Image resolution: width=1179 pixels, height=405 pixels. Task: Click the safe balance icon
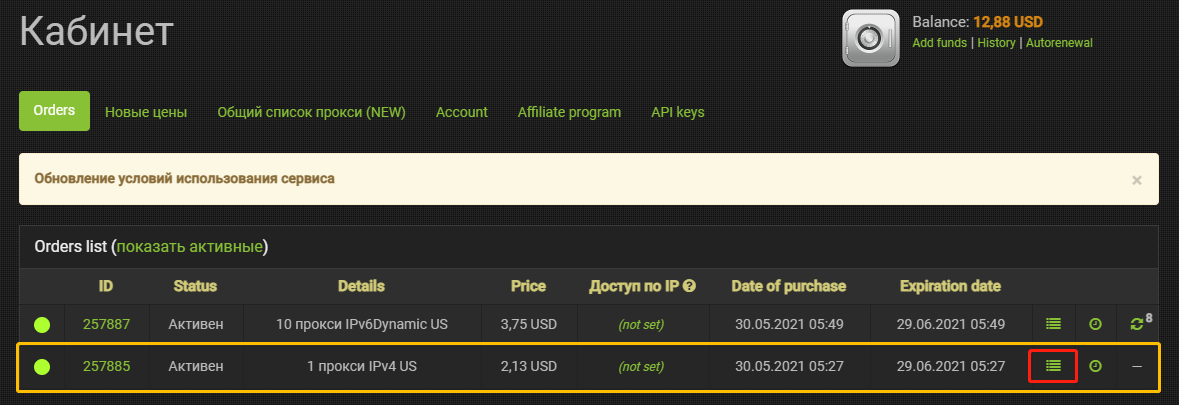click(871, 38)
